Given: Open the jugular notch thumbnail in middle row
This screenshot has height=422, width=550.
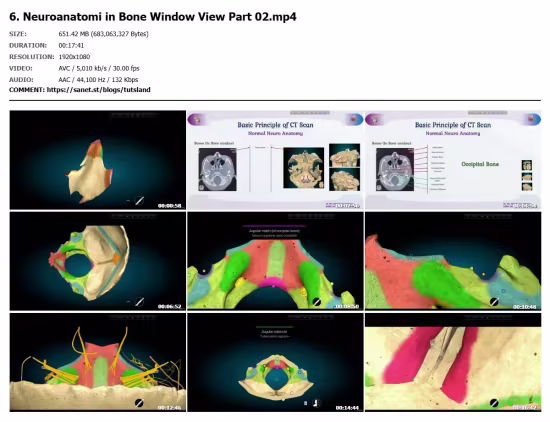Looking at the screenshot, I should tap(275, 261).
